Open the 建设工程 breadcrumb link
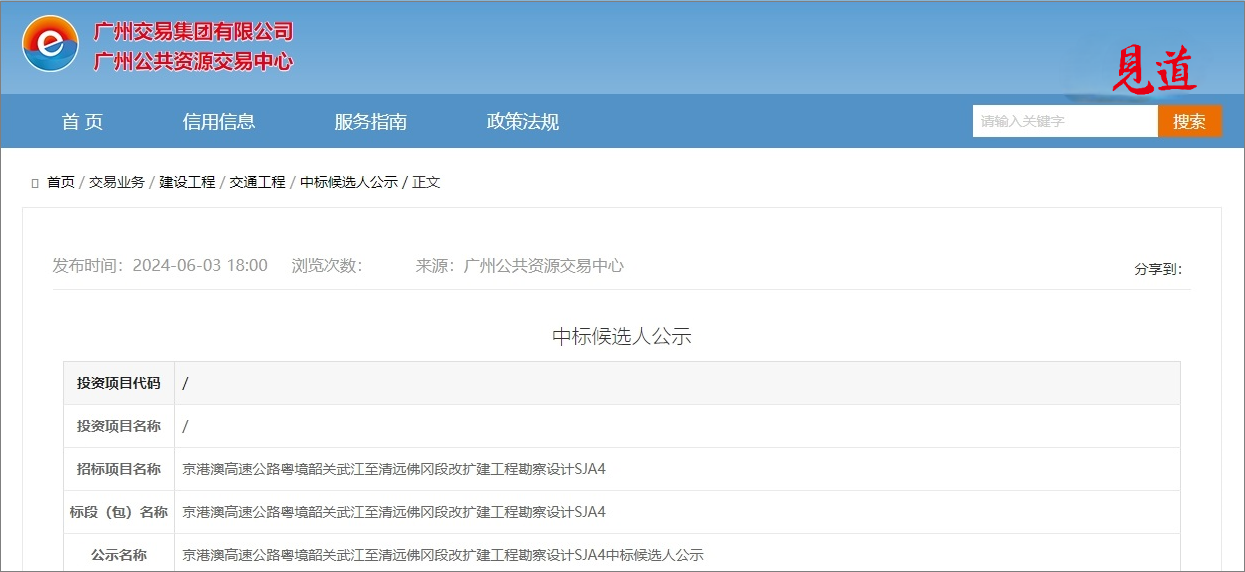Viewport: 1245px width, 572px height. pyautogui.click(x=187, y=182)
